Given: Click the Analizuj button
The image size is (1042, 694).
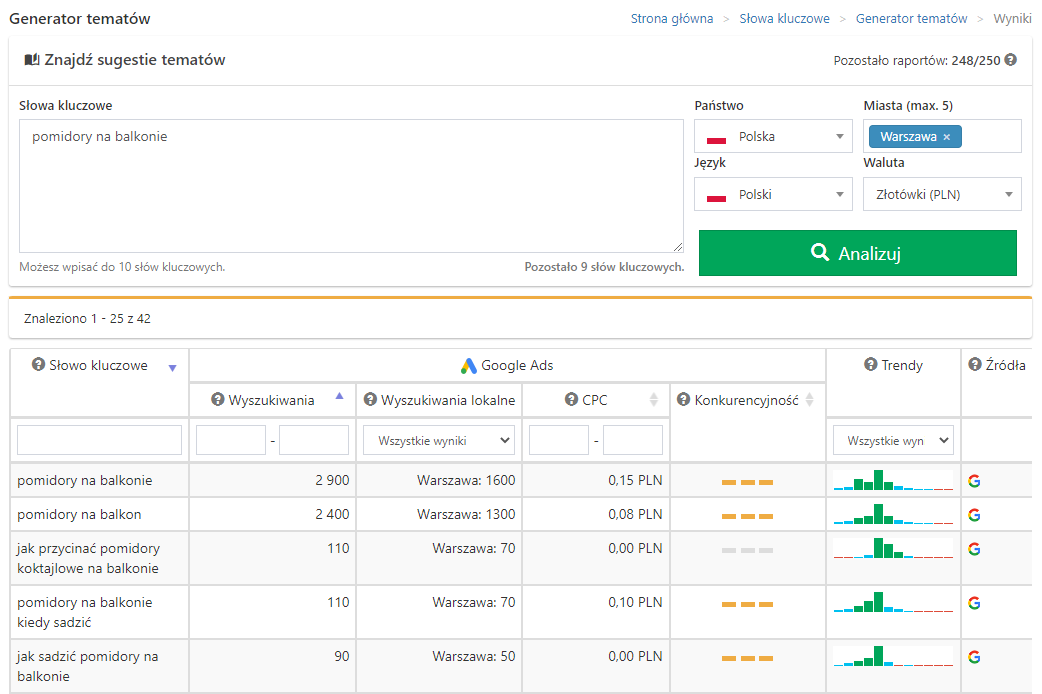Looking at the screenshot, I should 858,253.
